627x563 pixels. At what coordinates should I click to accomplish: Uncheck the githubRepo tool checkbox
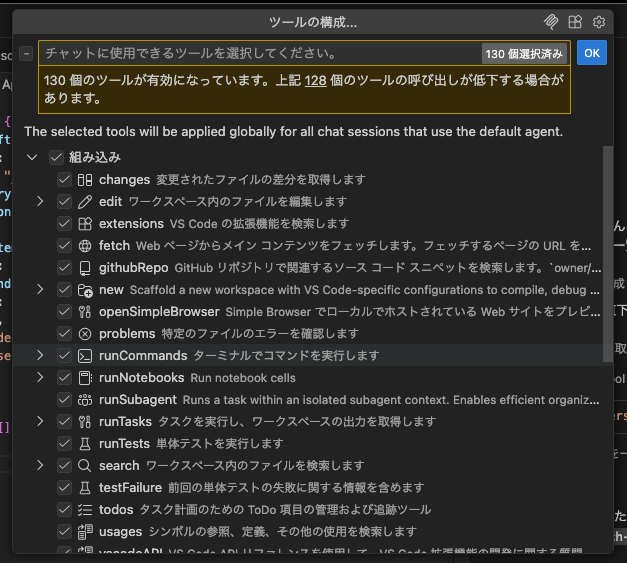[64, 268]
